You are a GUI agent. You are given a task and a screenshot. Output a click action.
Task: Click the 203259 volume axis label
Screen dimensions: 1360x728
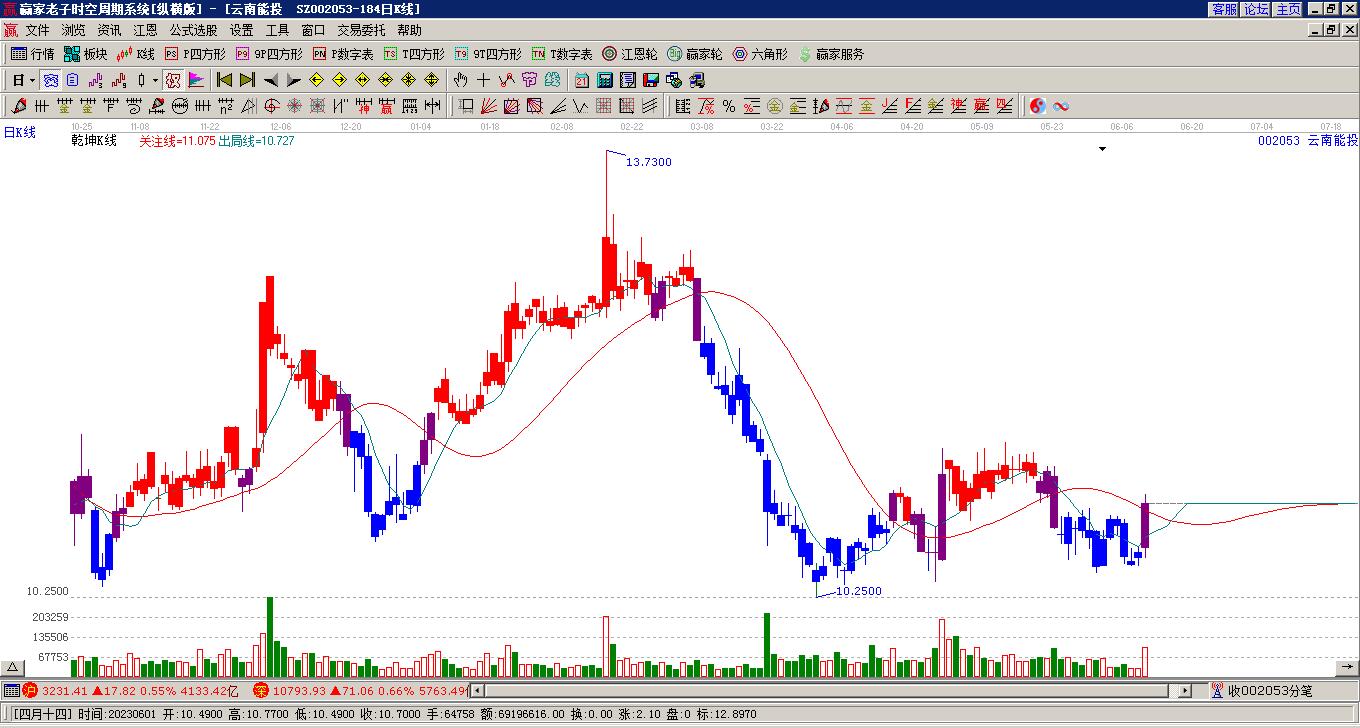pyautogui.click(x=50, y=617)
